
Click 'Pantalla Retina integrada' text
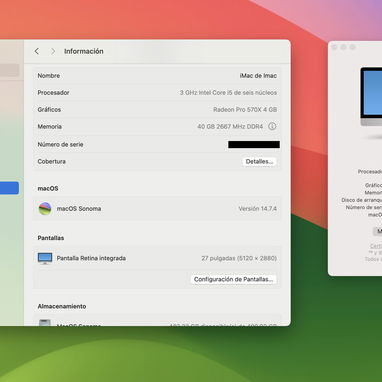pyautogui.click(x=91, y=258)
